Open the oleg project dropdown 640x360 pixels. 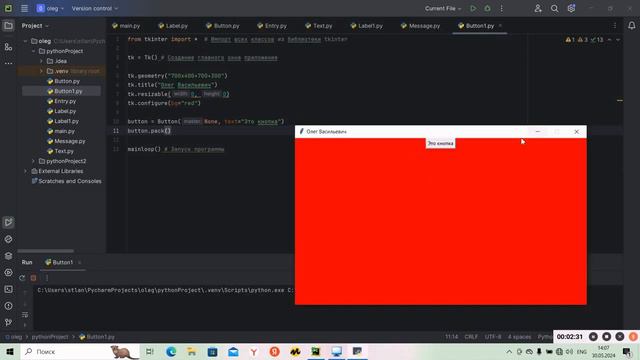click(x=51, y=8)
